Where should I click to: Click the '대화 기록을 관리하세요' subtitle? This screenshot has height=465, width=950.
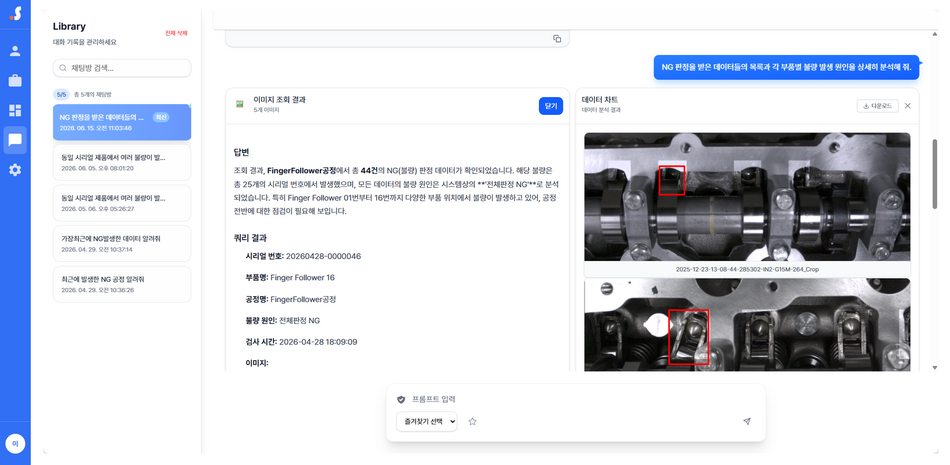84,42
